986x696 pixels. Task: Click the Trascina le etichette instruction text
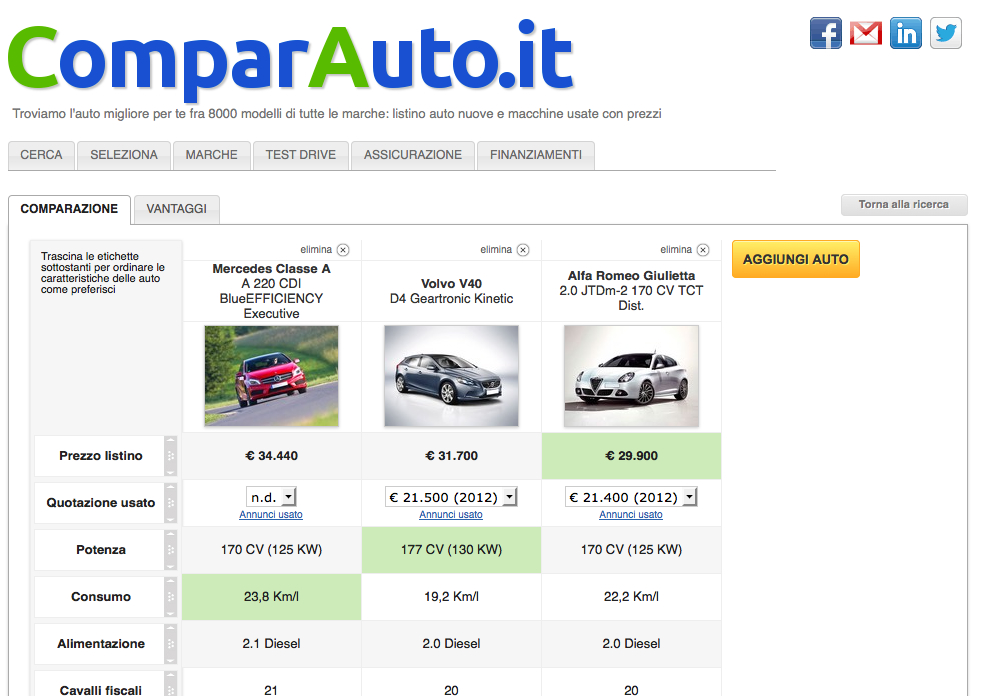102,273
